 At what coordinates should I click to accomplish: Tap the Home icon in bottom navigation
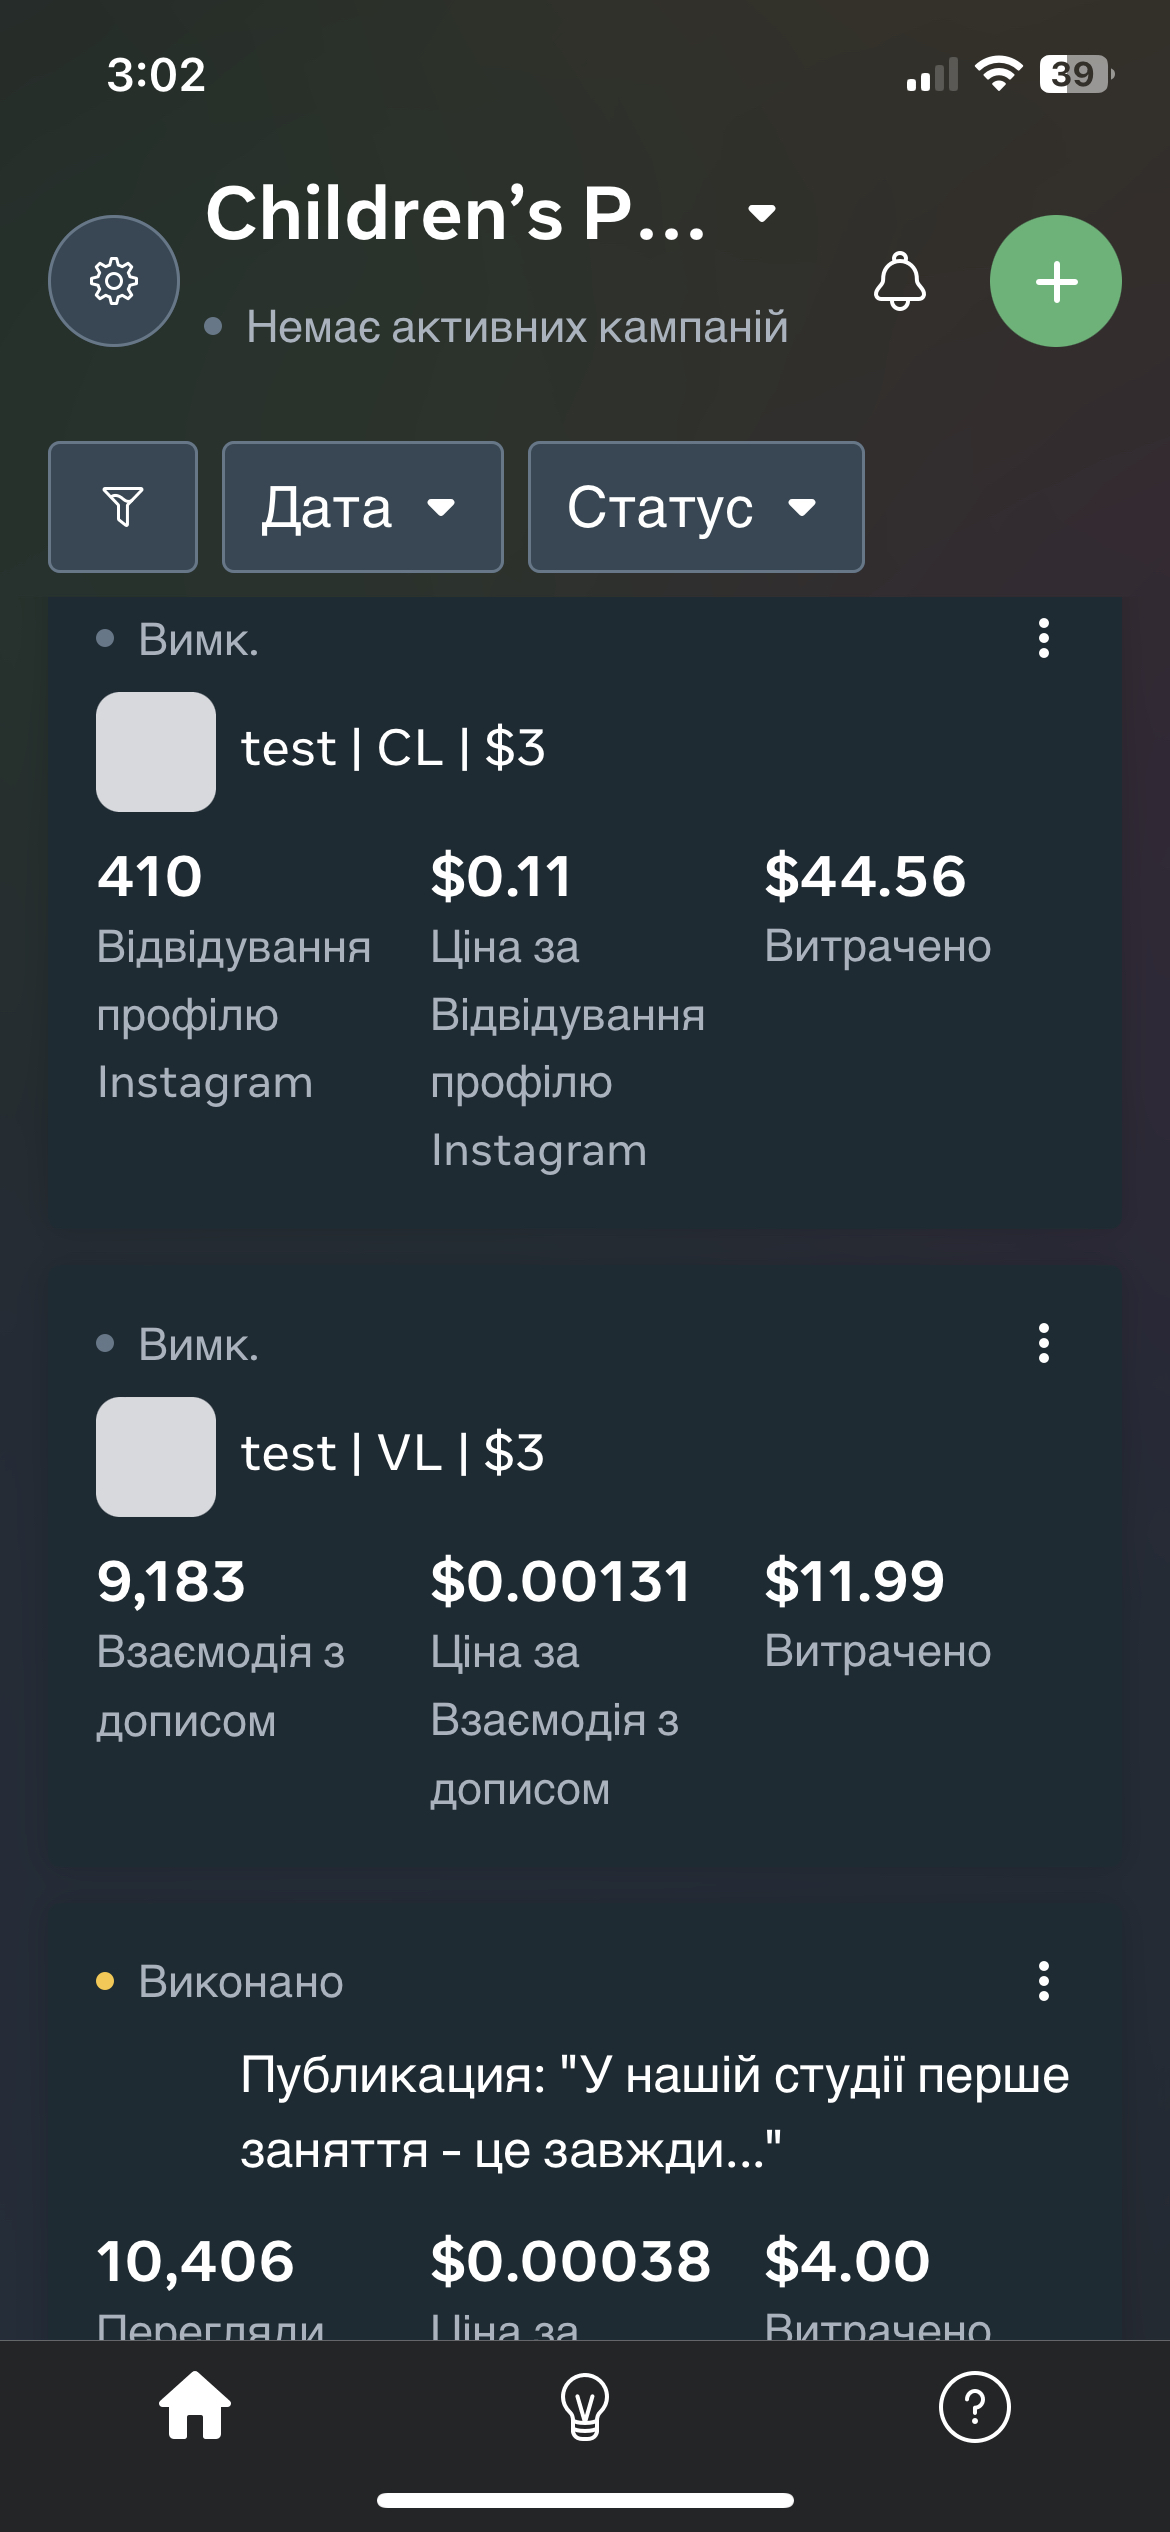194,2407
